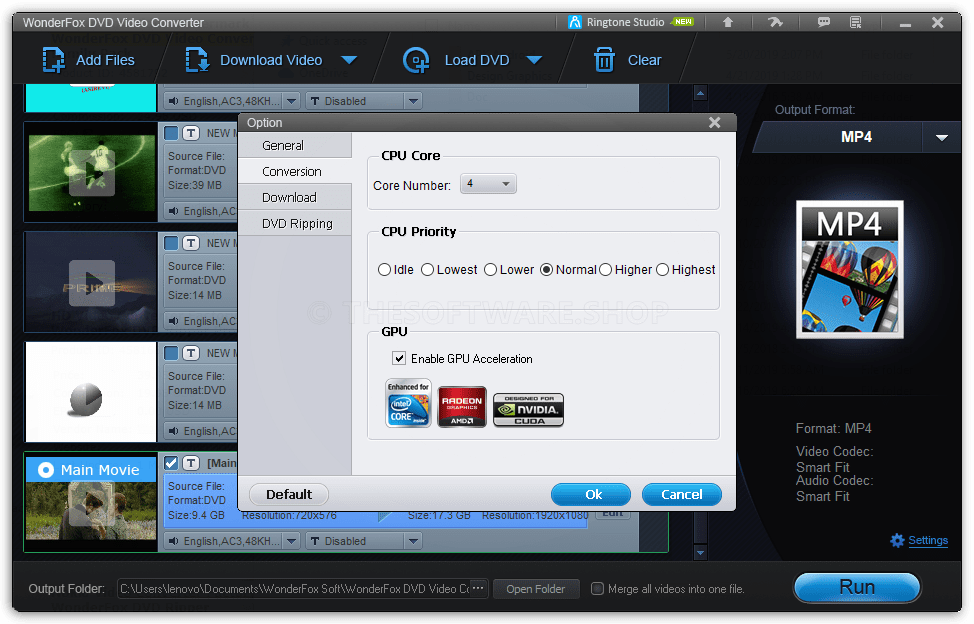Screen dimensions: 974x624
Task: Open bottom Disabled subtitle dropdown
Action: tap(413, 541)
